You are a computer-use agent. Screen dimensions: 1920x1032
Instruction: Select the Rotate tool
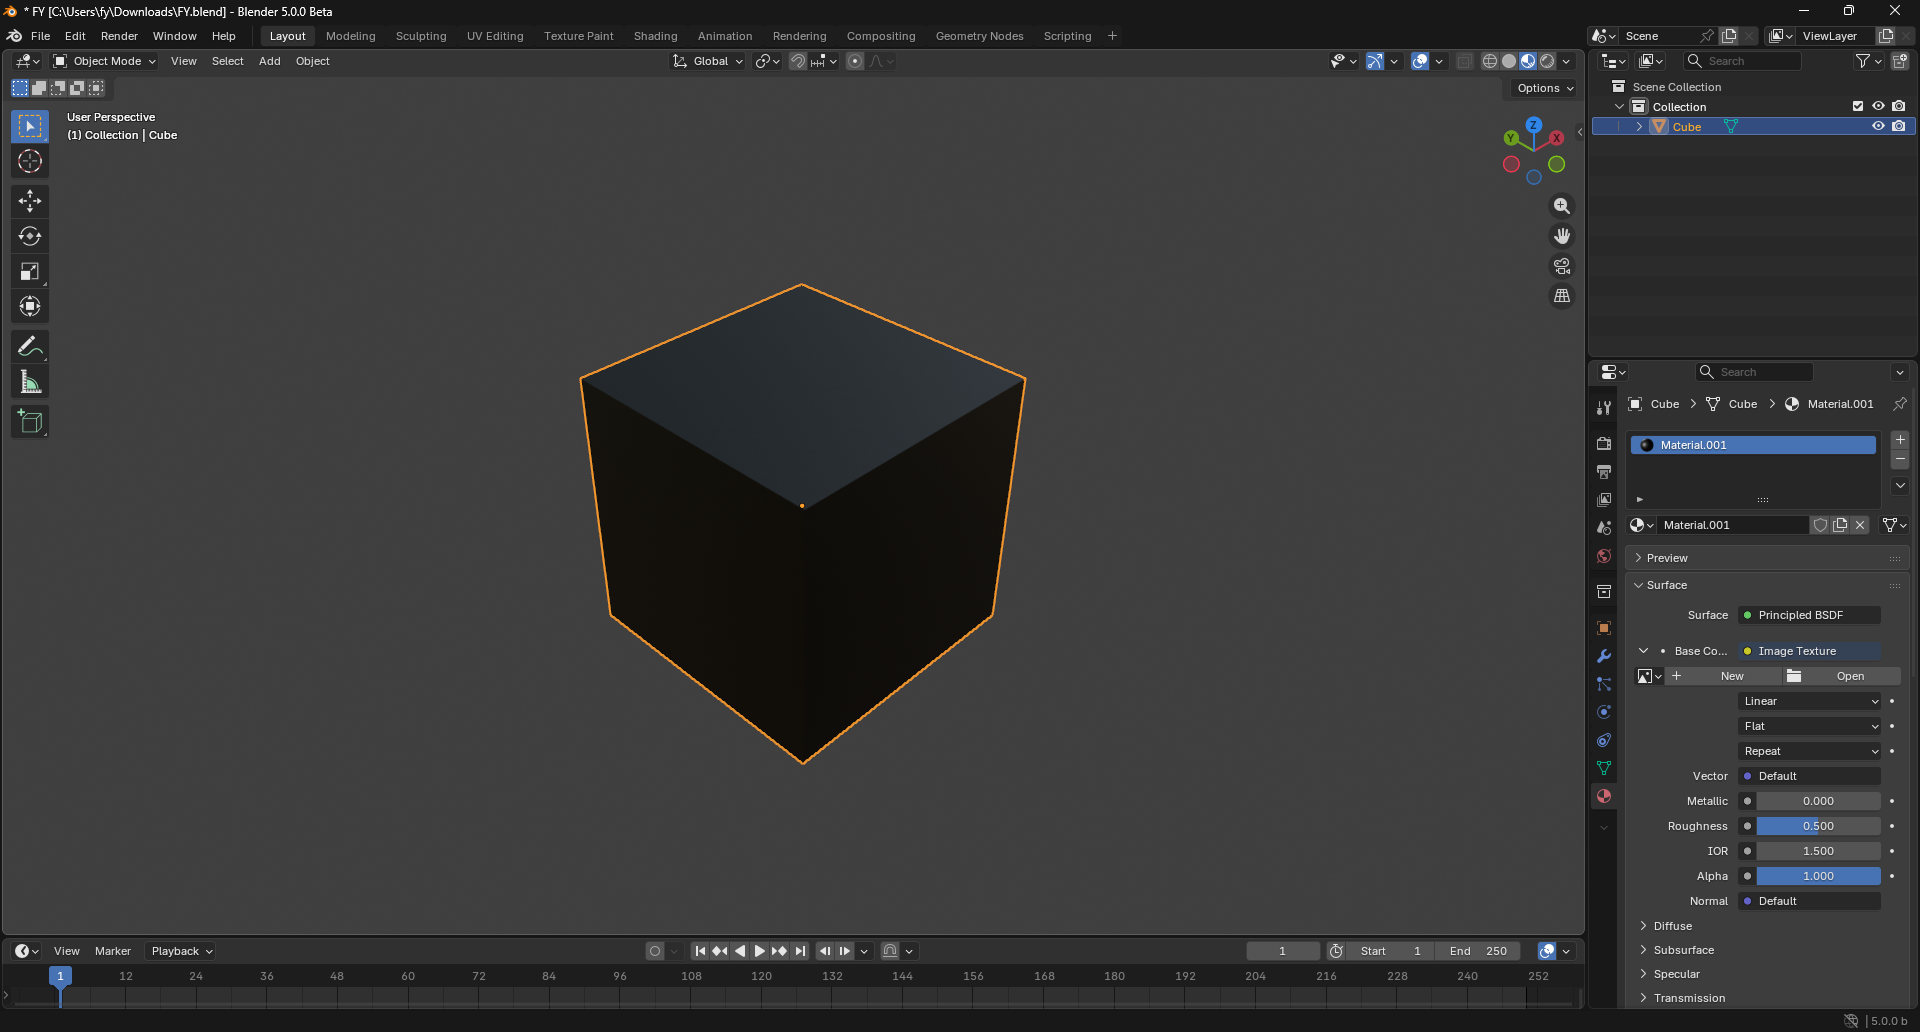30,236
